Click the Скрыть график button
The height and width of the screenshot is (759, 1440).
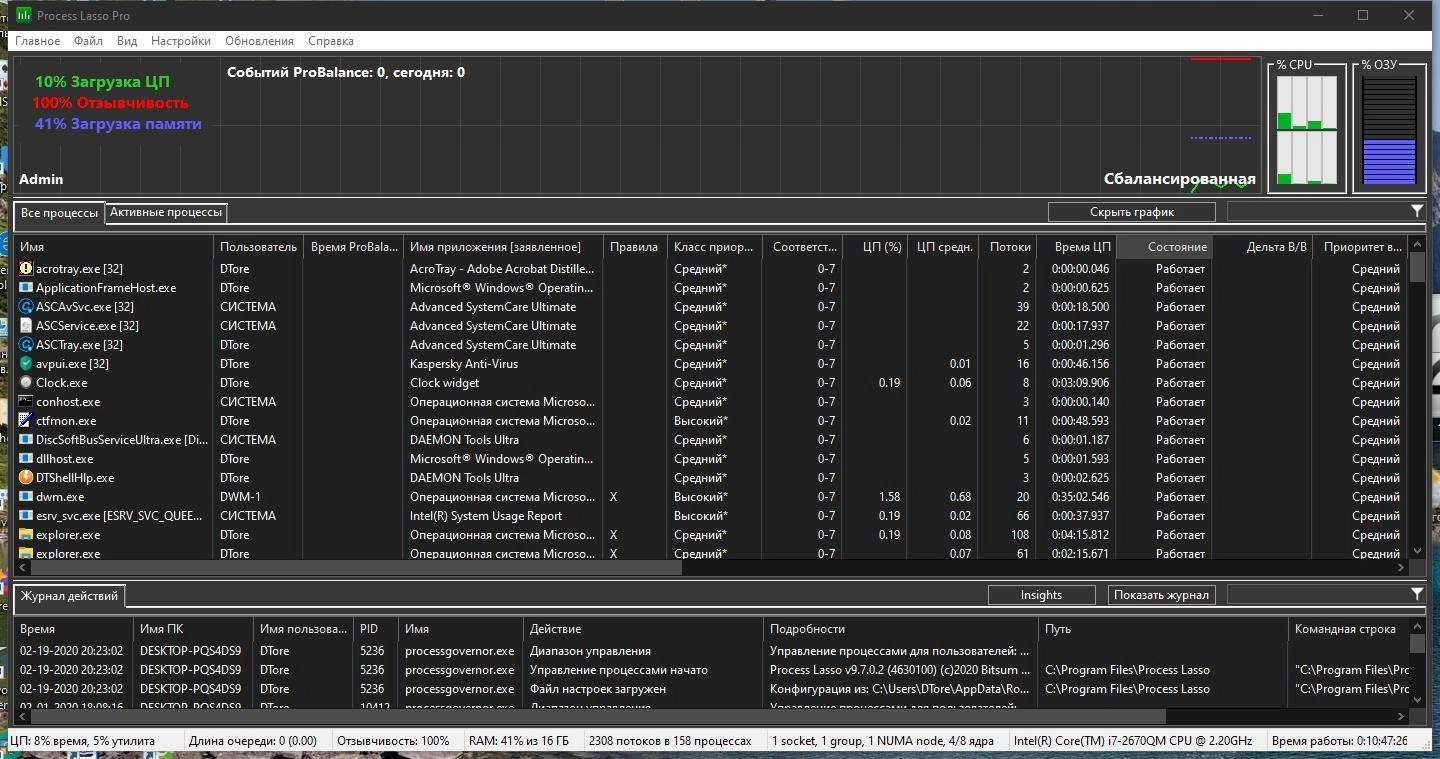tap(1132, 212)
